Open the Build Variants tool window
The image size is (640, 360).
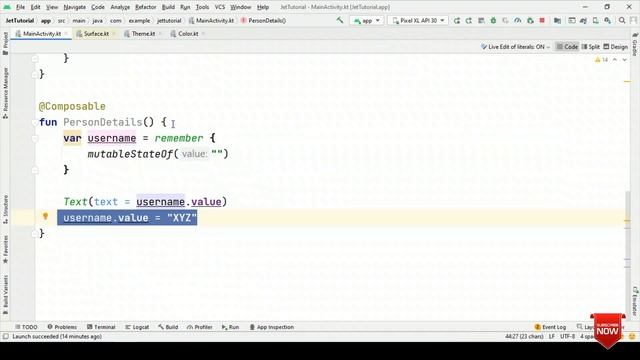click(x=5, y=295)
